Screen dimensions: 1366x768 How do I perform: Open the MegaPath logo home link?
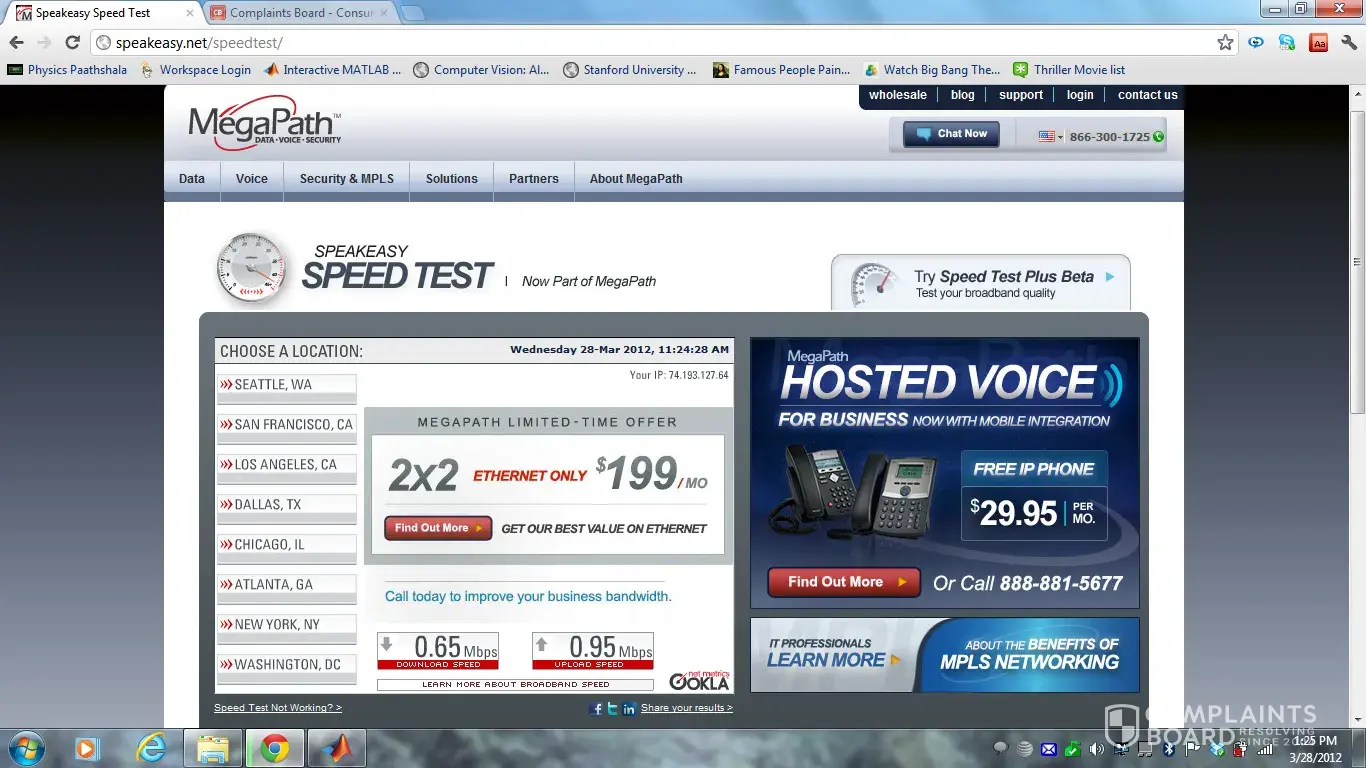[264, 123]
